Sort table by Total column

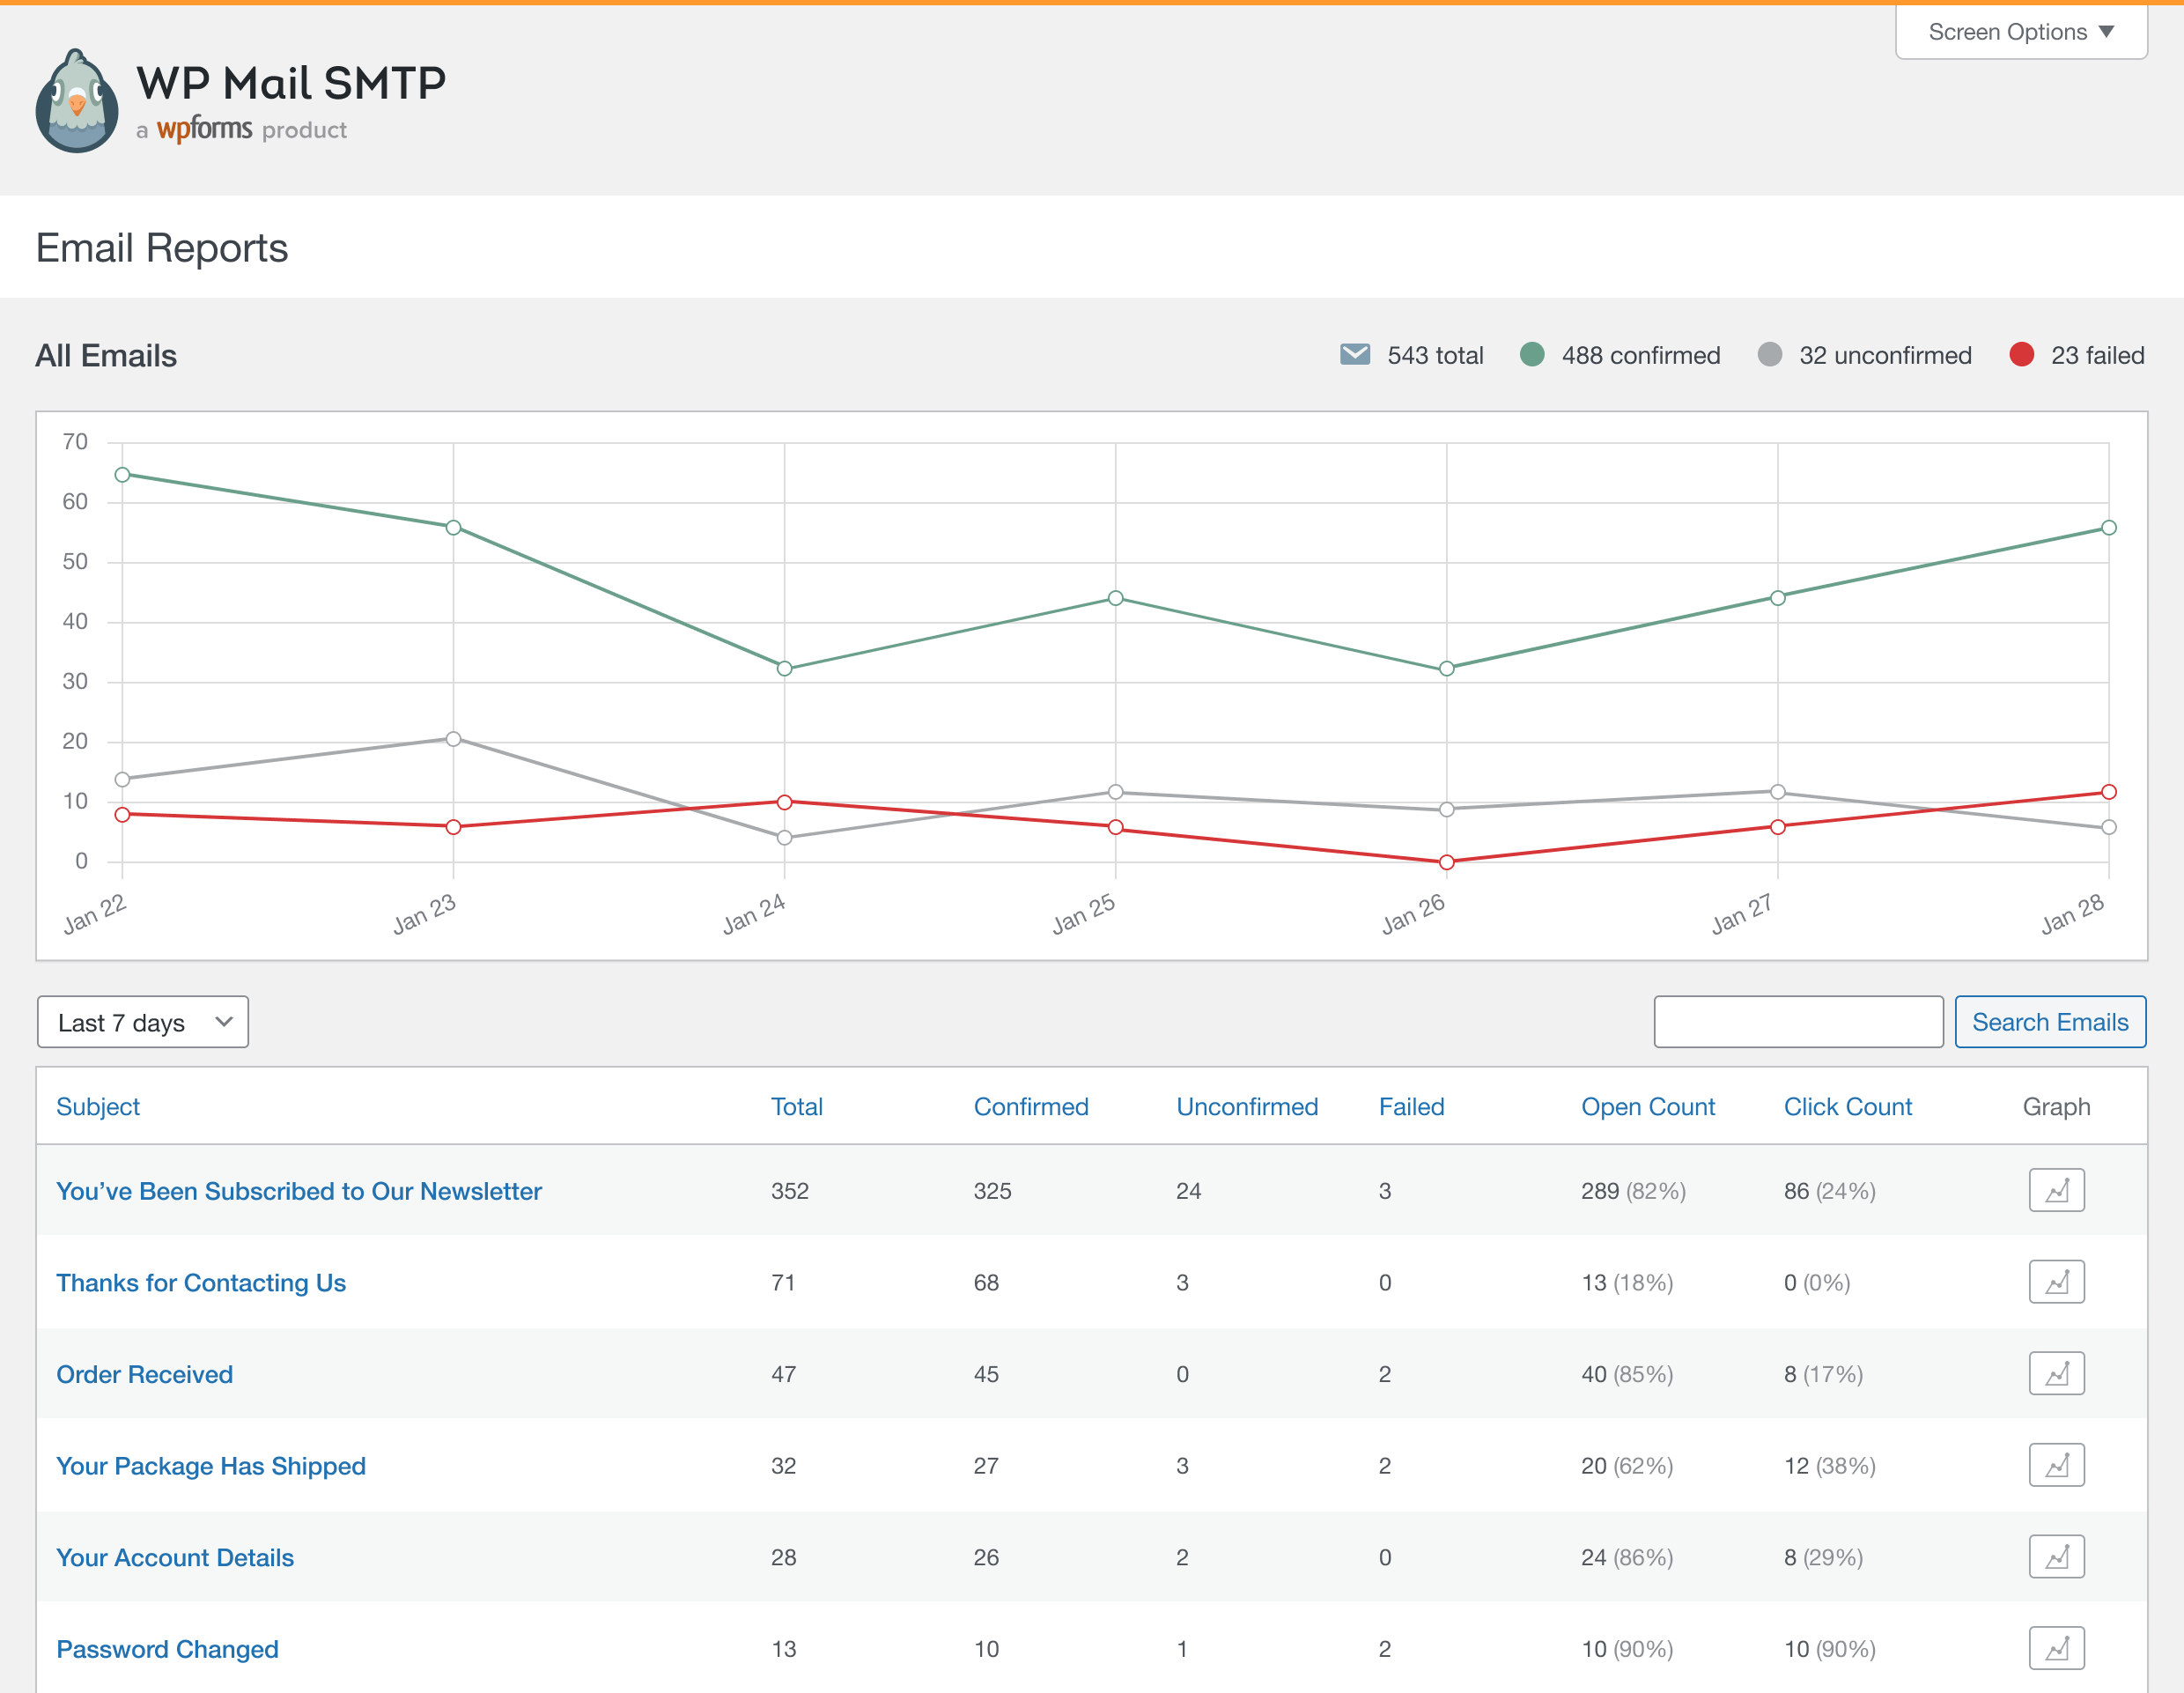pyautogui.click(x=796, y=1107)
